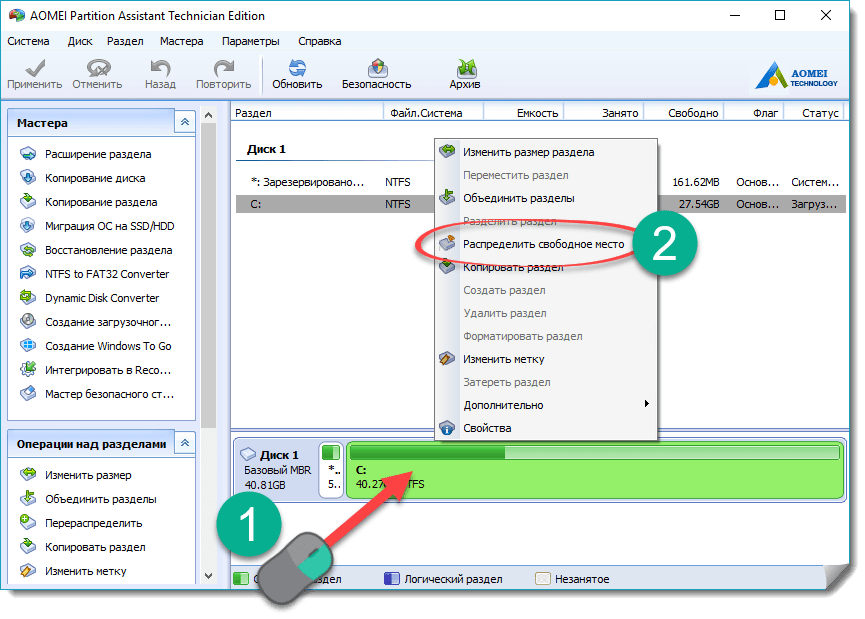Click the Отменить (Discard) toolbar icon

(98, 68)
